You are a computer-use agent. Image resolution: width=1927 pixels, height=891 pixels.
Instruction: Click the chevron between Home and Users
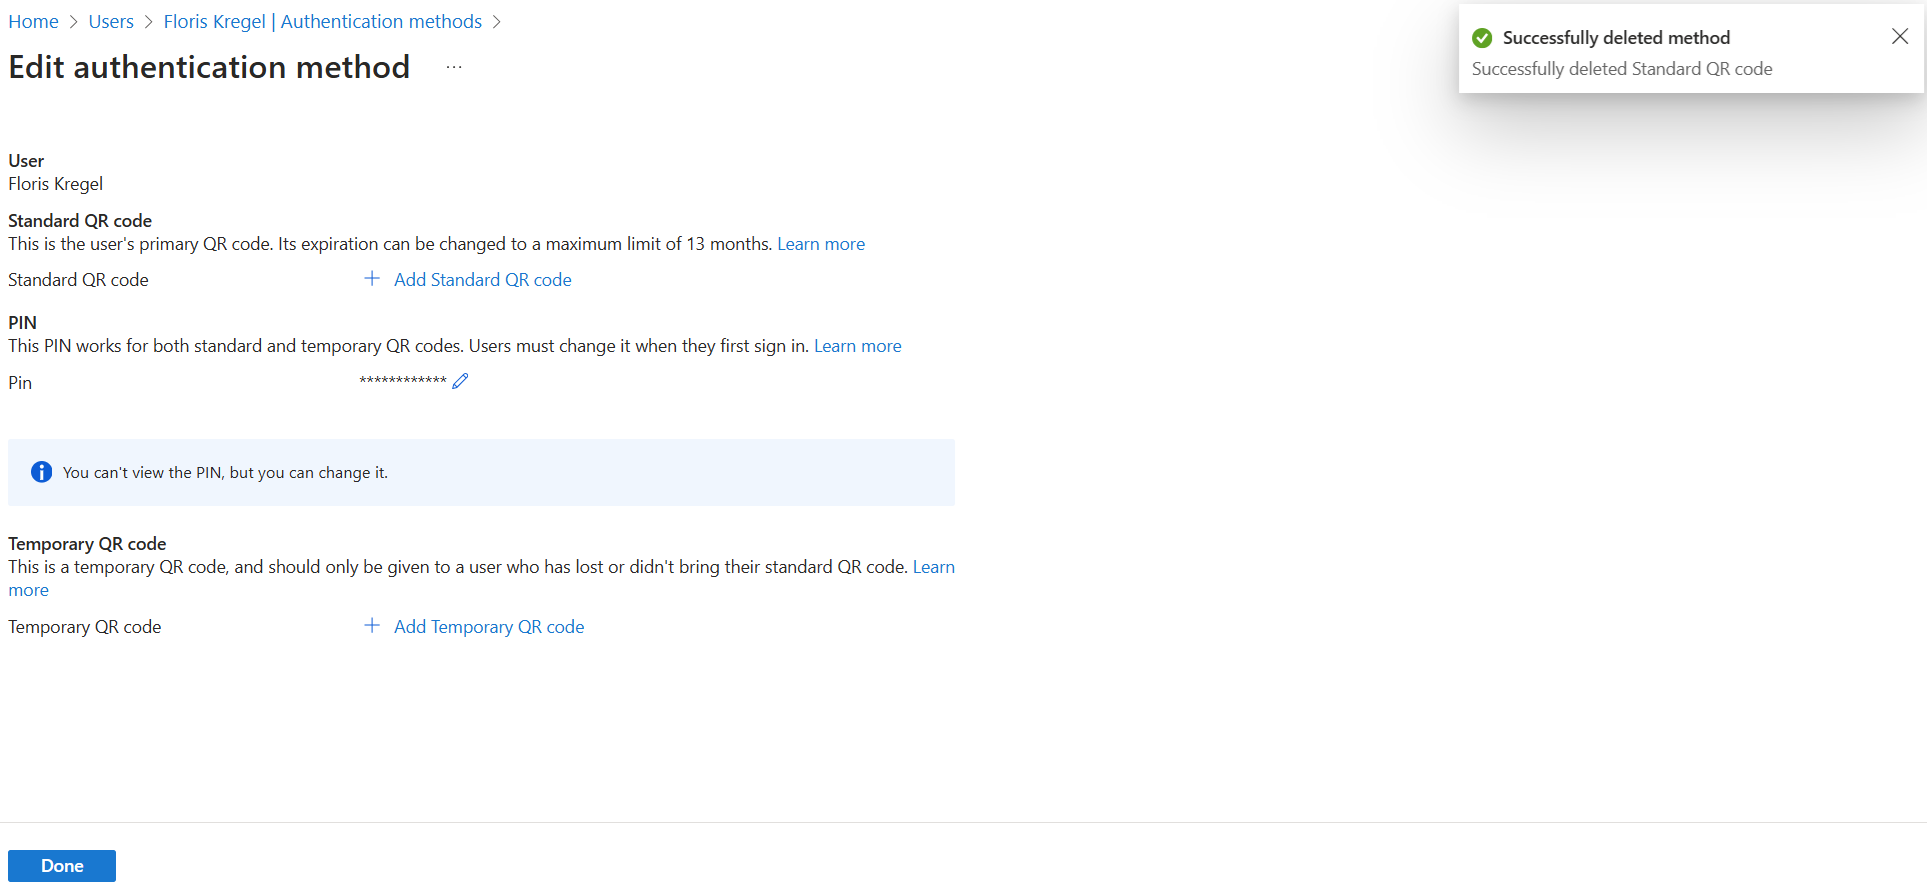click(x=74, y=22)
